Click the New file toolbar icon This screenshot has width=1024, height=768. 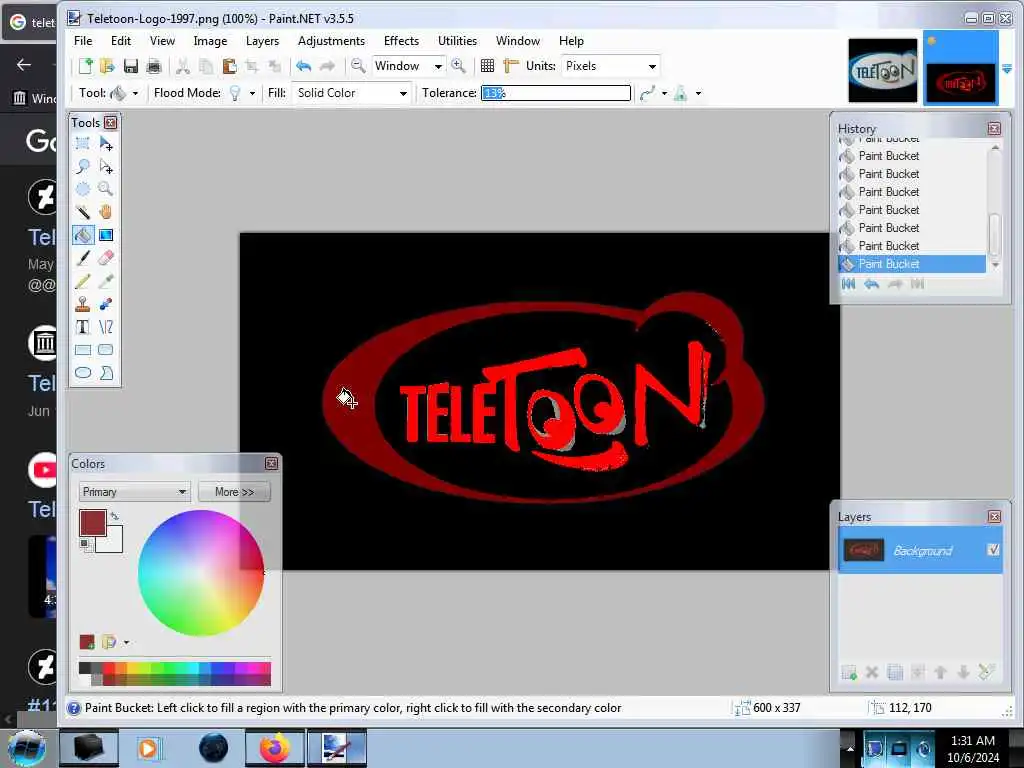coord(86,66)
